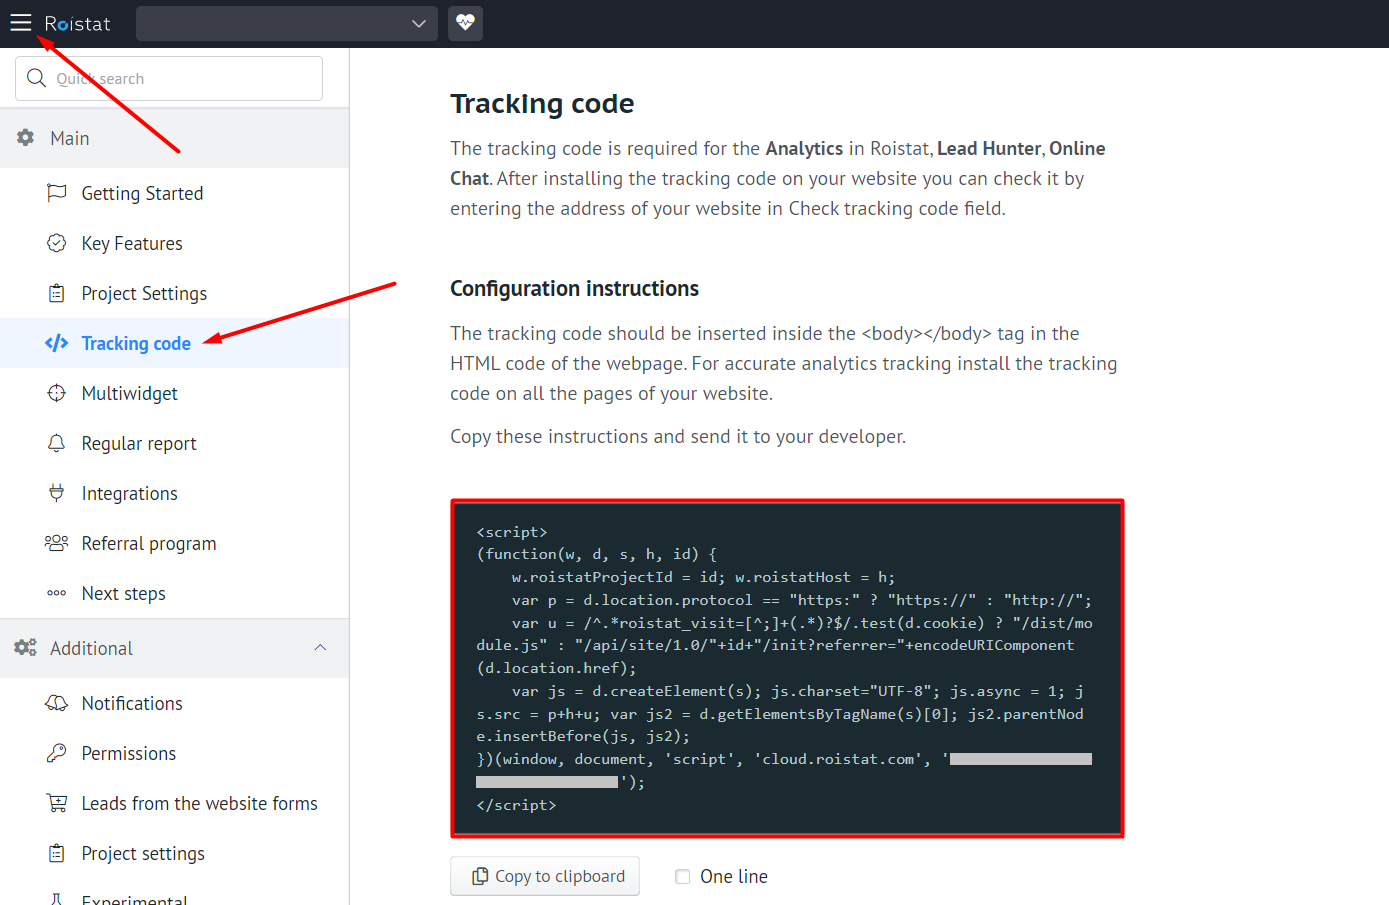Click the Additional section gears icon
The image size is (1389, 905).
pos(26,648)
